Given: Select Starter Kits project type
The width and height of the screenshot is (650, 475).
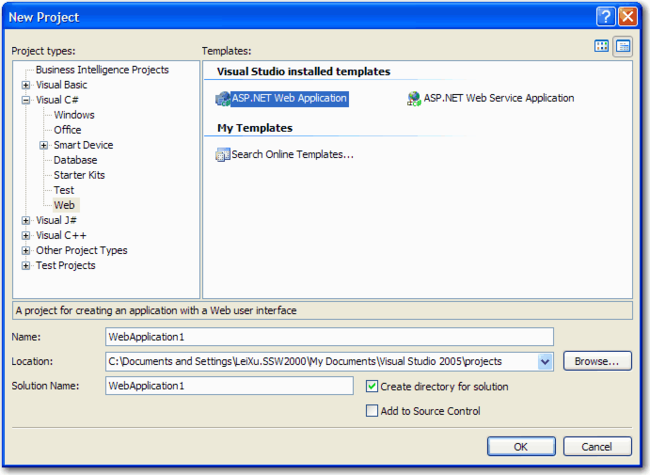Looking at the screenshot, I should [79, 175].
